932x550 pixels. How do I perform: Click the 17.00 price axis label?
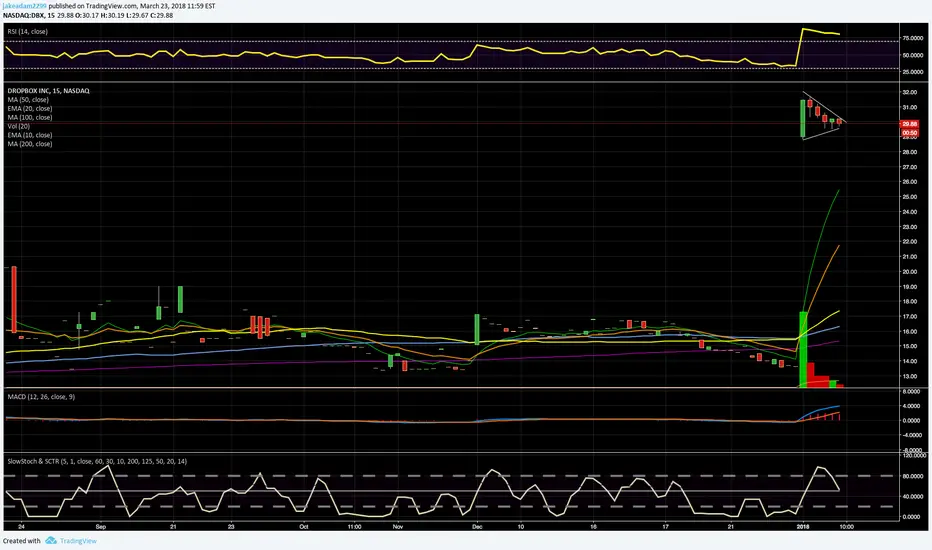909,316
